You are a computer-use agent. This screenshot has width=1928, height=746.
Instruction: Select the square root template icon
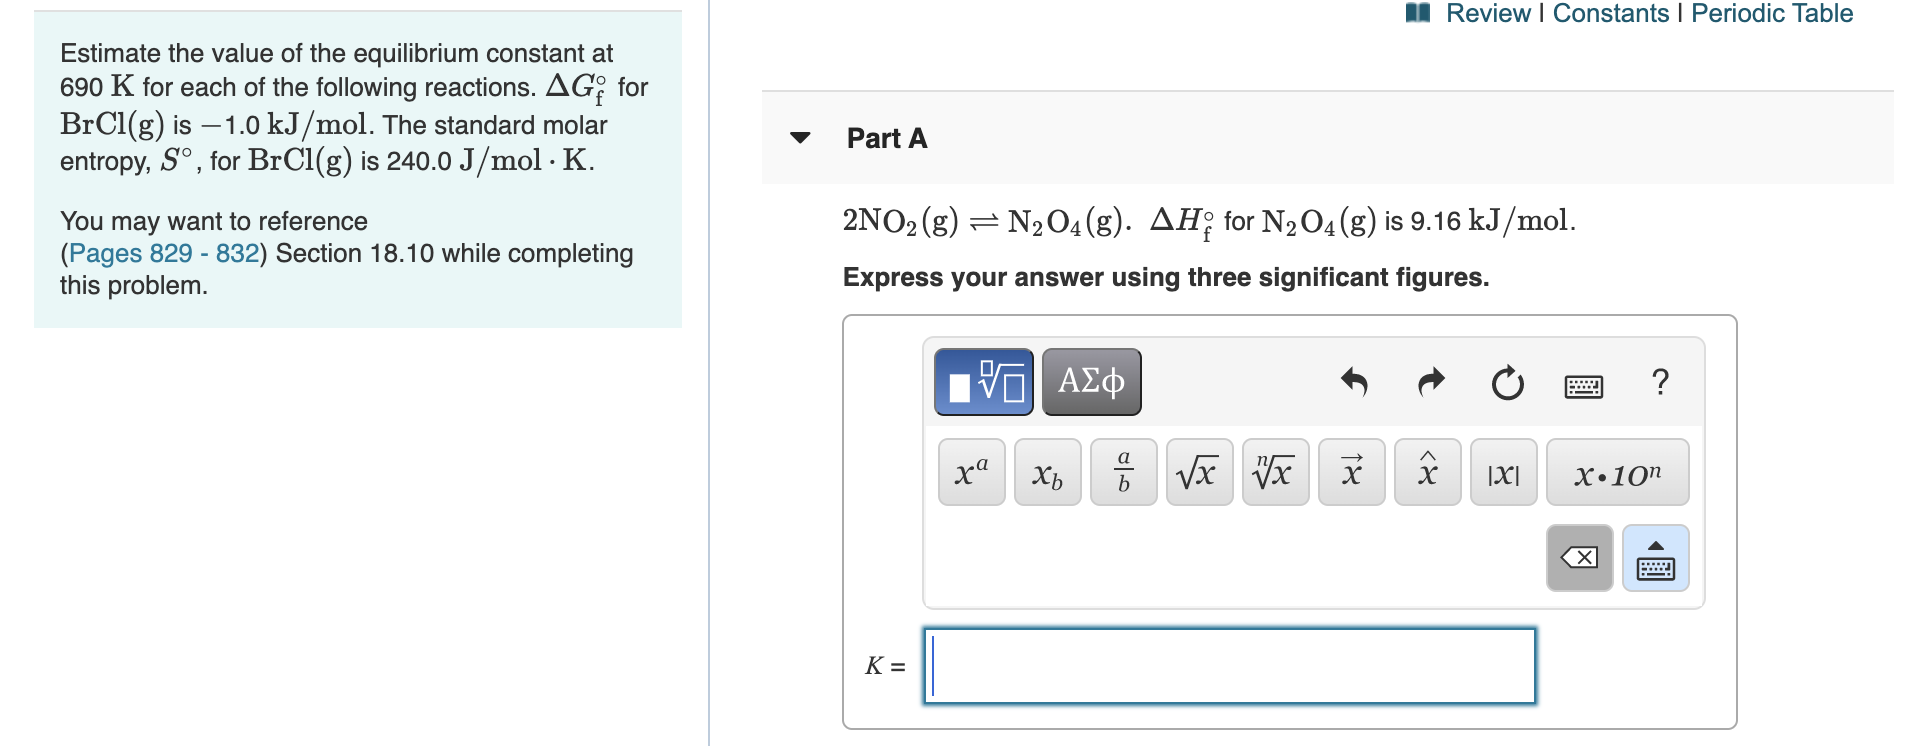pos(1199,471)
